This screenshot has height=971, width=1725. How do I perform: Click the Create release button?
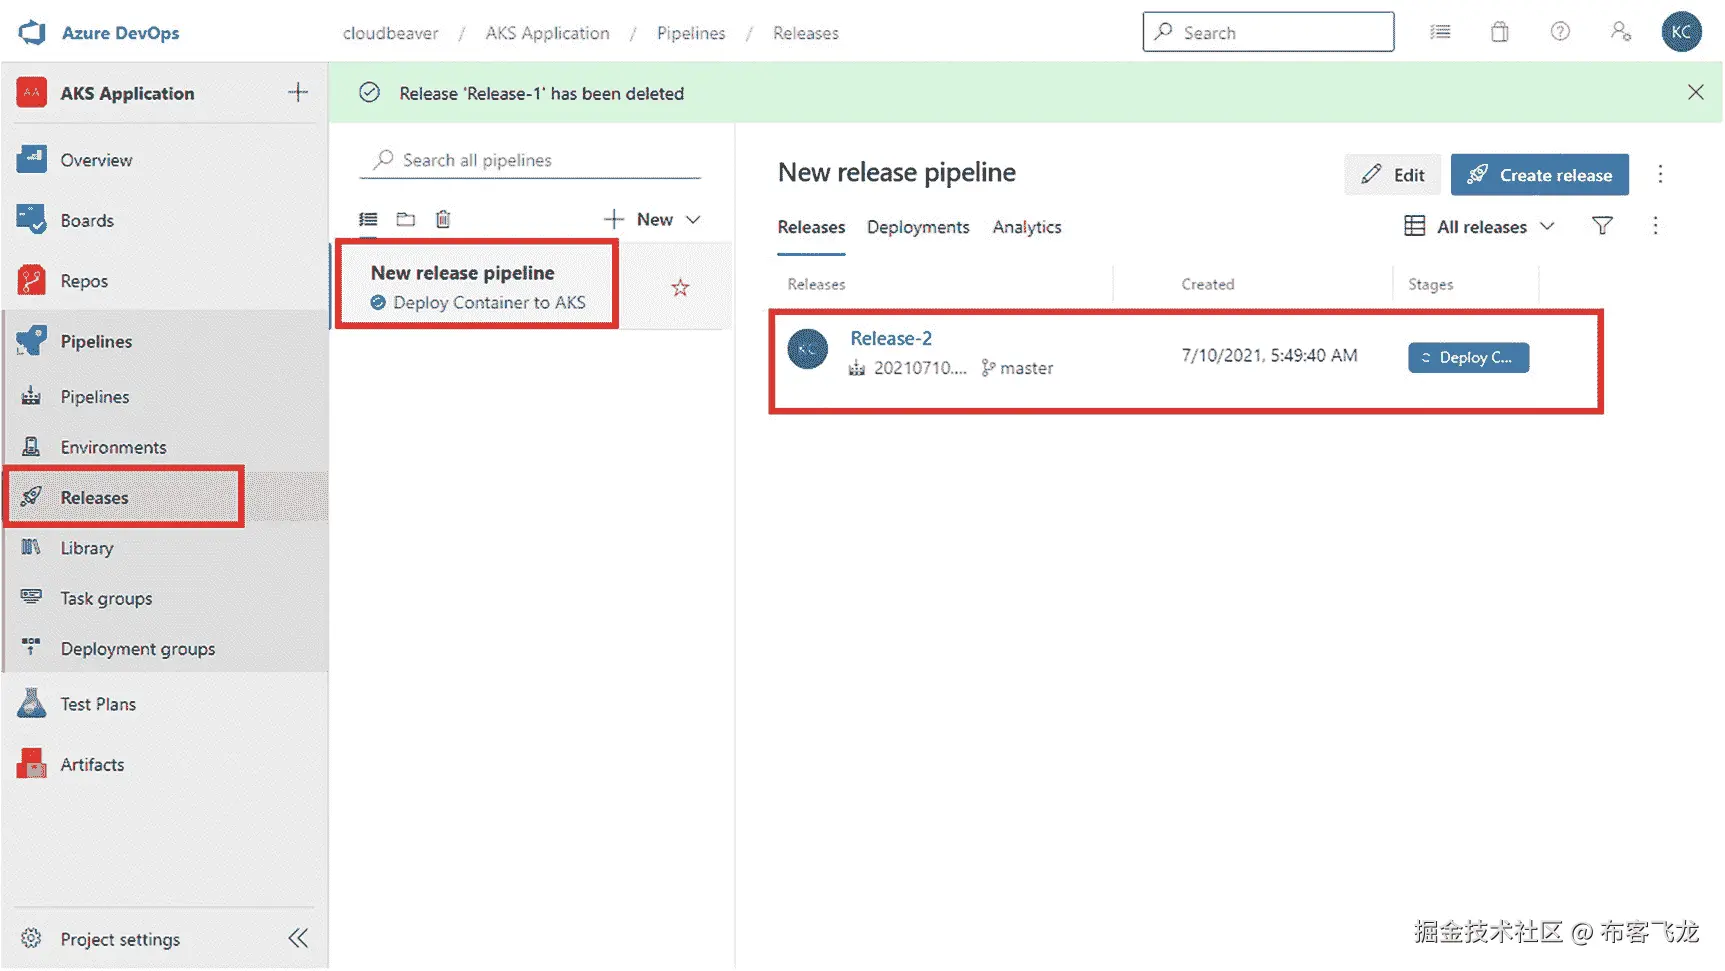[x=1539, y=175]
